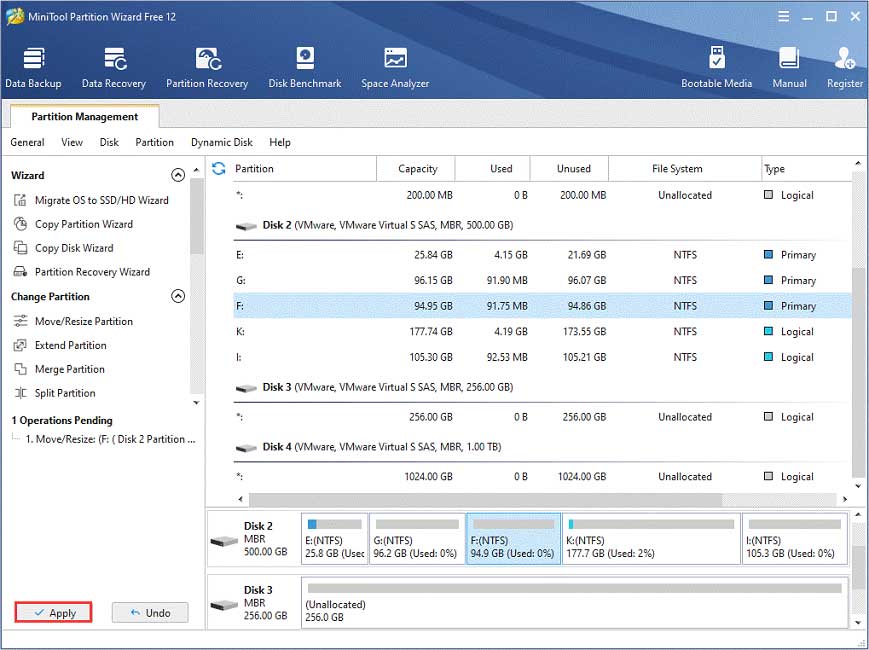Click the type swatch on Disk 3's row
Viewport: 869px width, 650px height.
pyautogui.click(x=768, y=416)
